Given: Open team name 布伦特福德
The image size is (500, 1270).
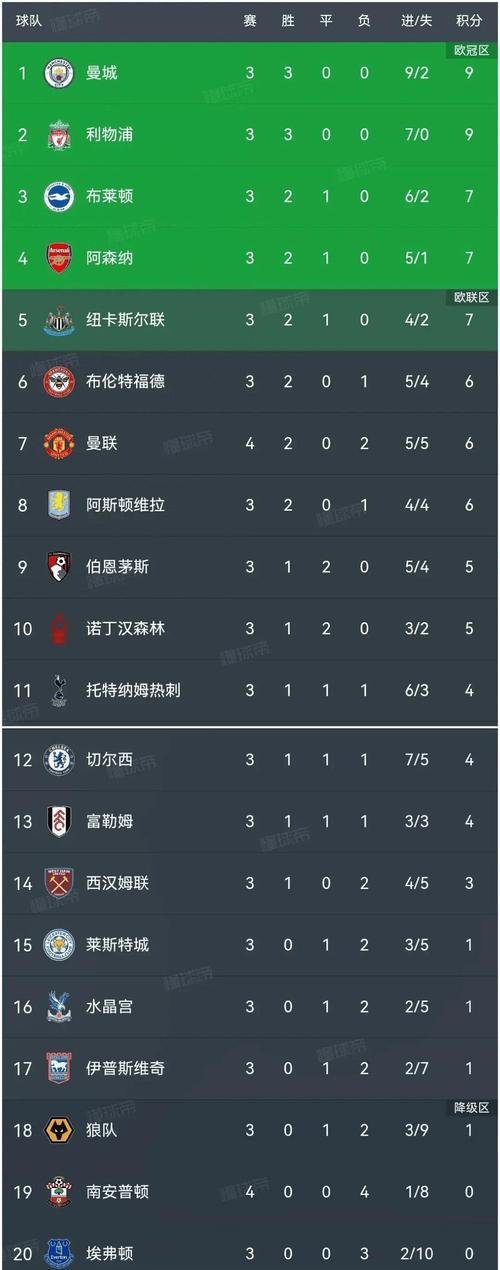Looking at the screenshot, I should pyautogui.click(x=126, y=381).
